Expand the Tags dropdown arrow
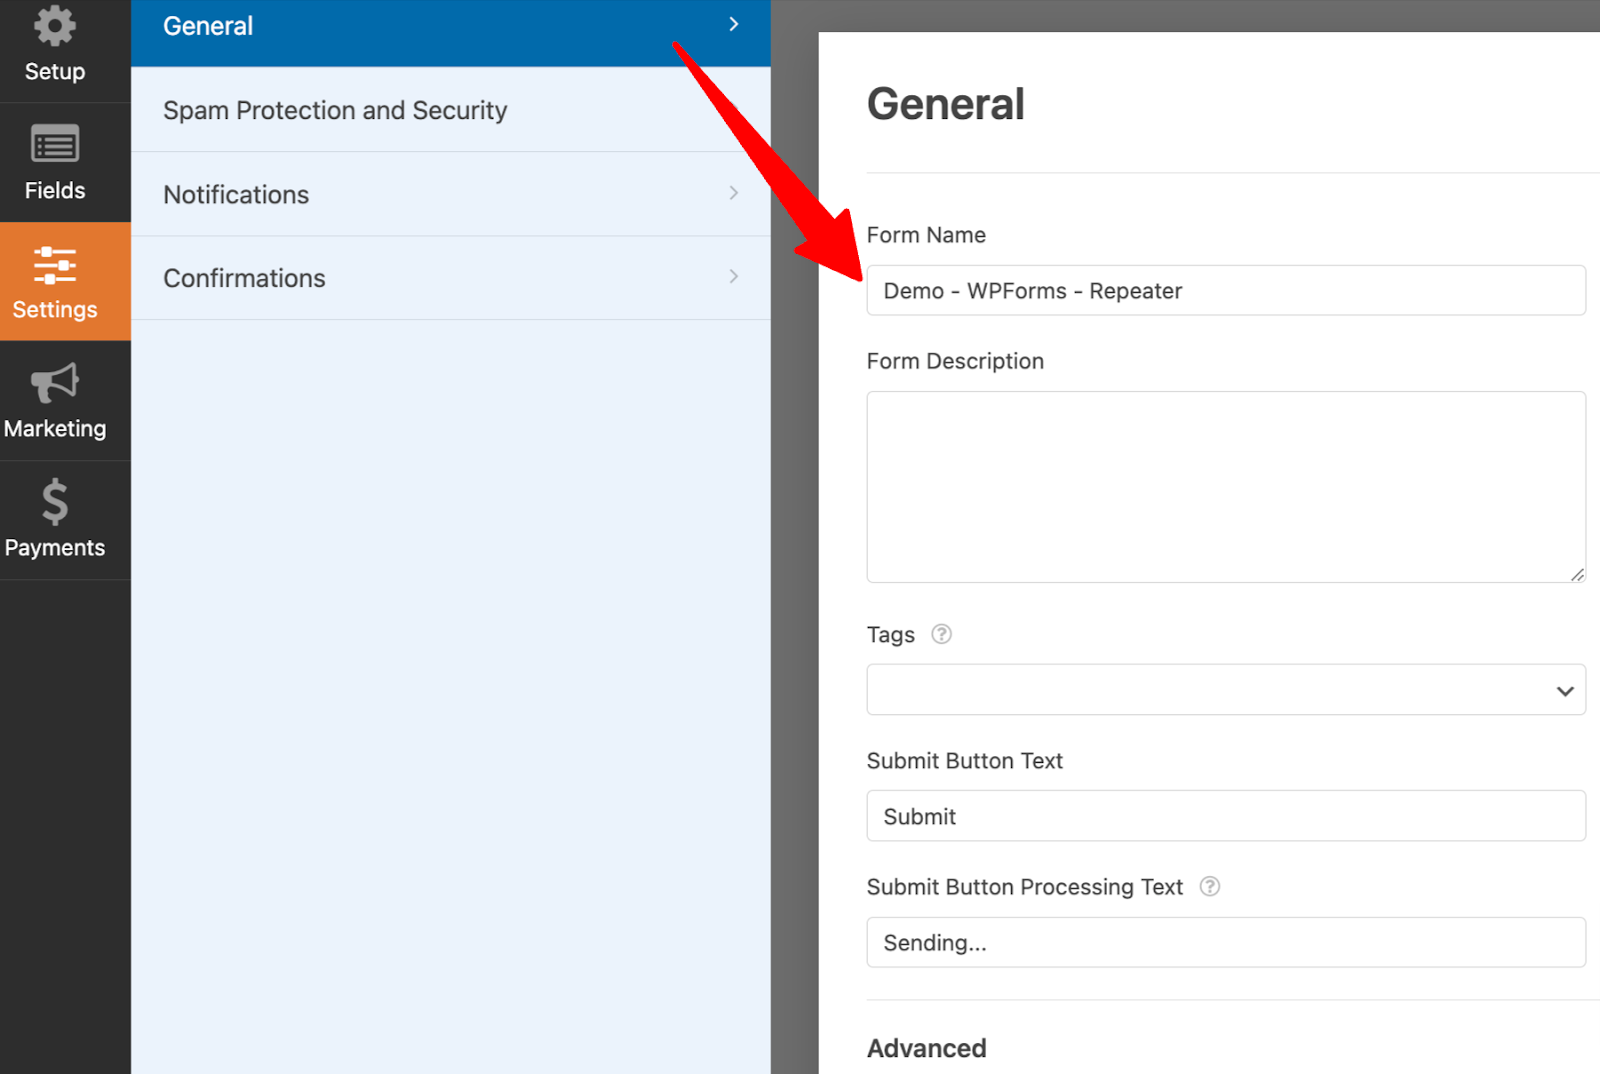 [1565, 691]
